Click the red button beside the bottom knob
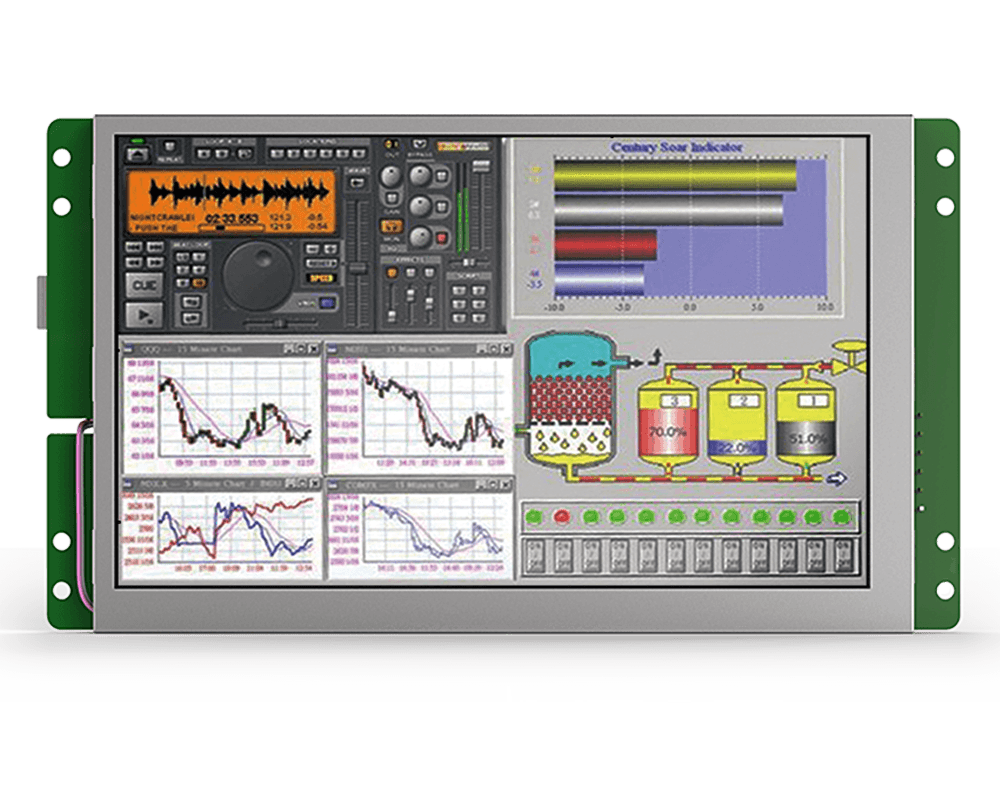Screen dimensions: 1000x785 point(441,238)
